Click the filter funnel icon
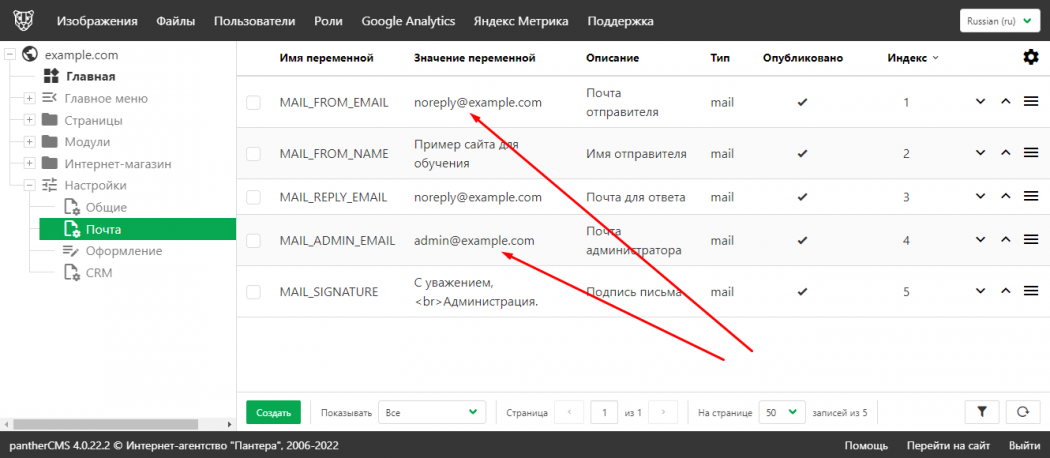Viewport: 1050px width, 458px height. coord(981,412)
